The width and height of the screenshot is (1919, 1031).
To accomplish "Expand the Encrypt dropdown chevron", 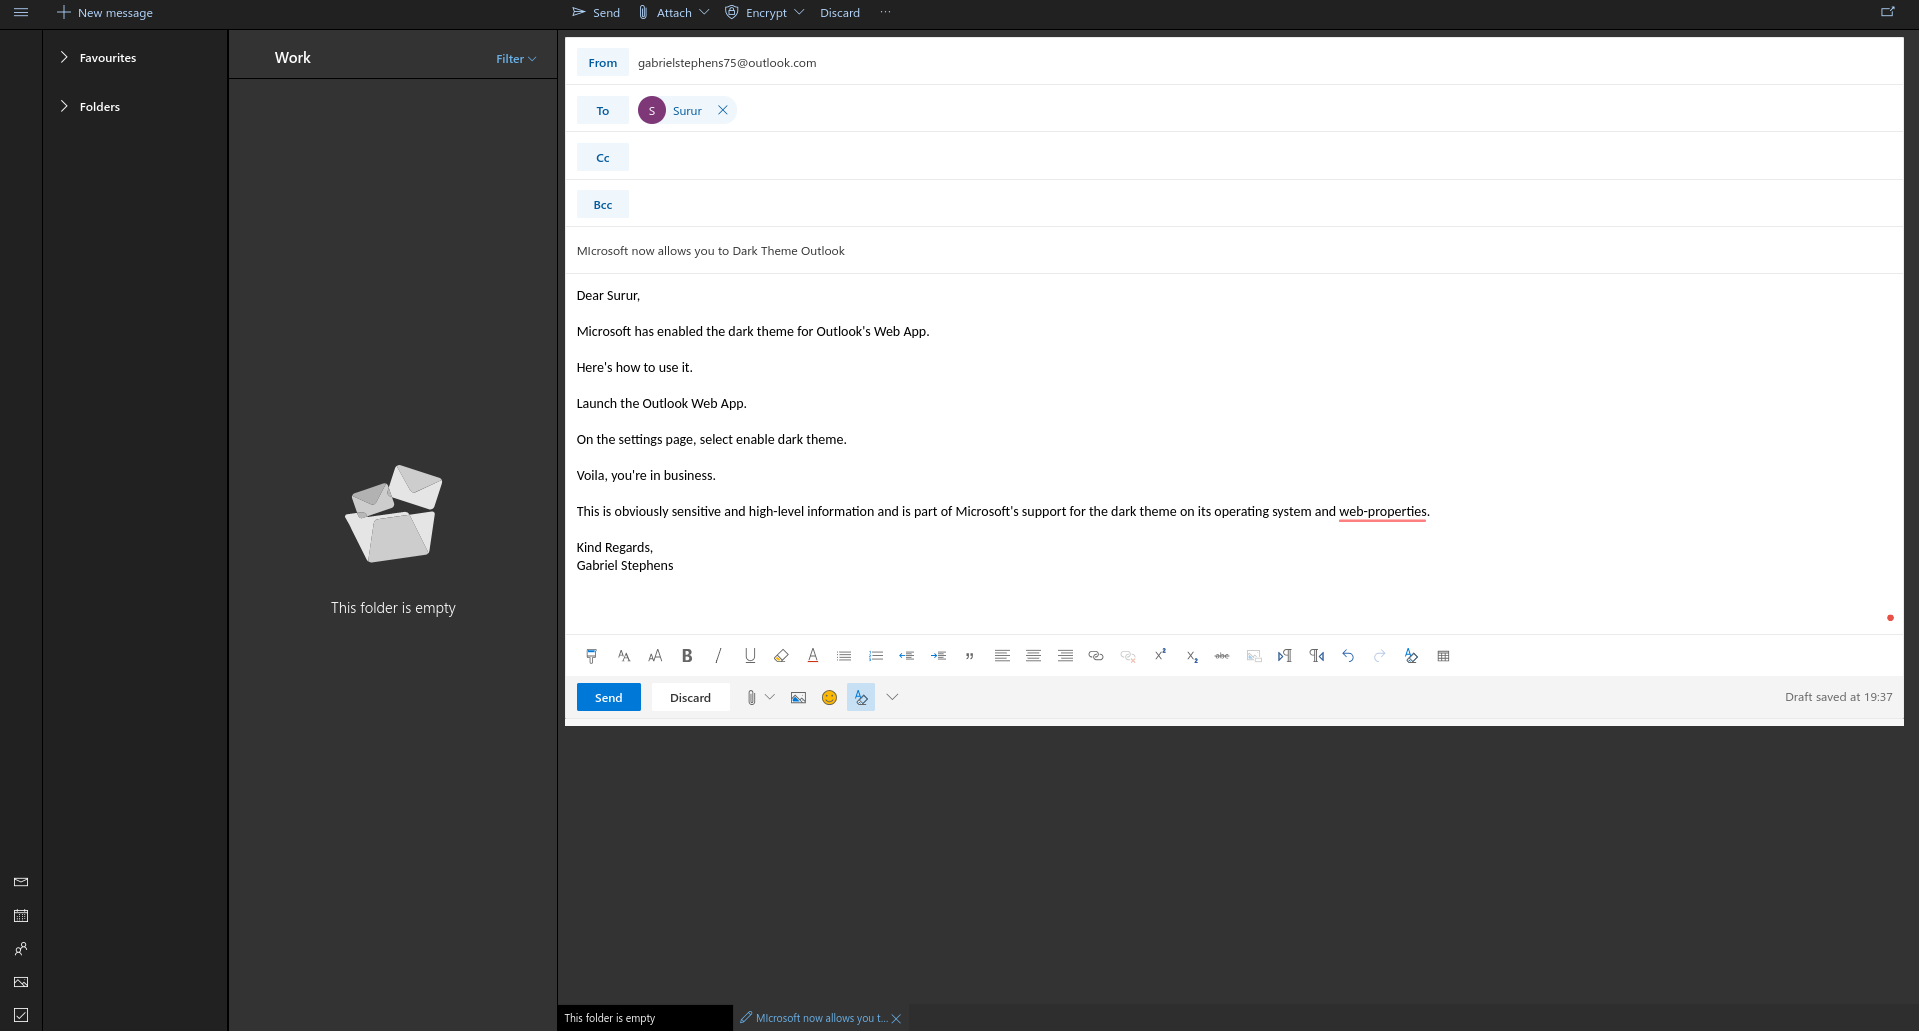I will (x=799, y=12).
